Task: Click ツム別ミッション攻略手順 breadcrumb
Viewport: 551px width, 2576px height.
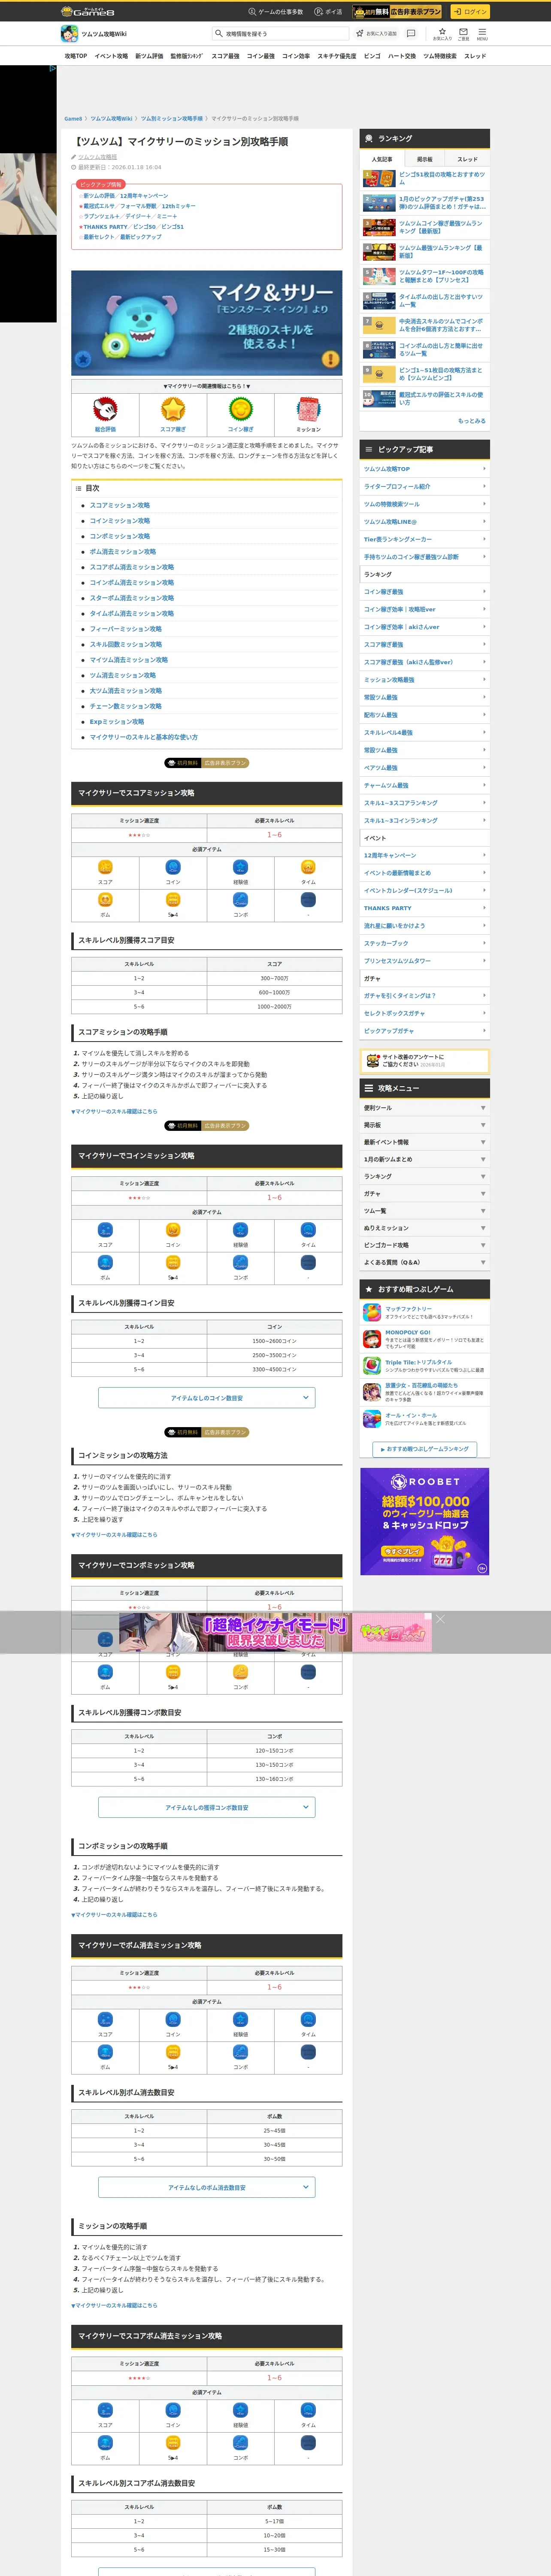Action: click(172, 119)
